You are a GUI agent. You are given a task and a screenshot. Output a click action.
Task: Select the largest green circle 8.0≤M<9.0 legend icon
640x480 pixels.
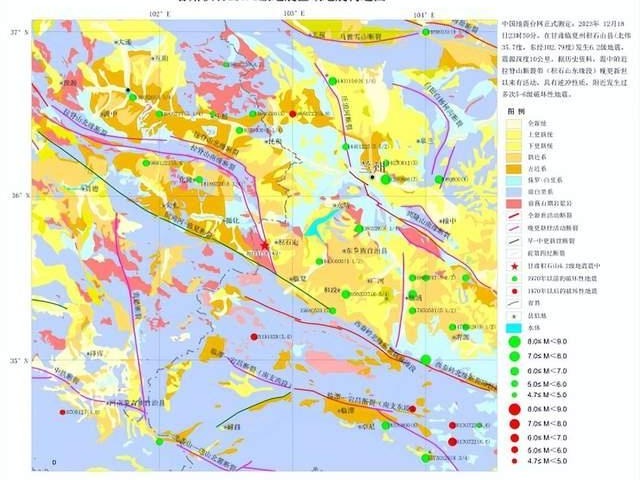pyautogui.click(x=512, y=340)
